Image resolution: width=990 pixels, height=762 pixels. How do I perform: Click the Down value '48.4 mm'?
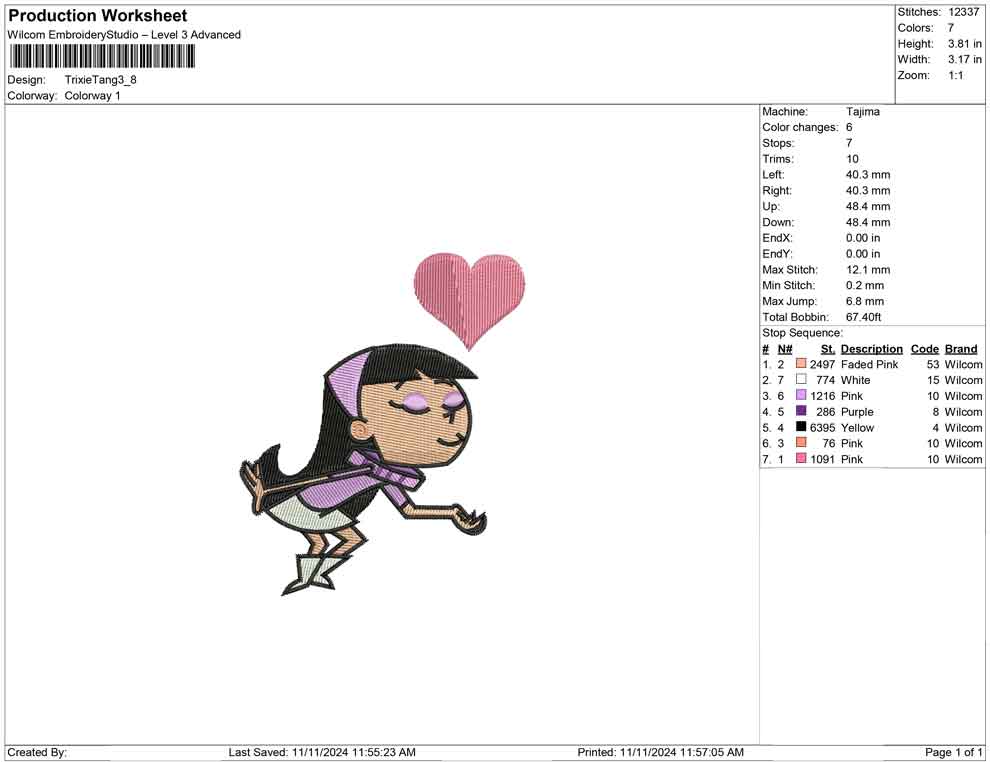pyautogui.click(x=868, y=222)
